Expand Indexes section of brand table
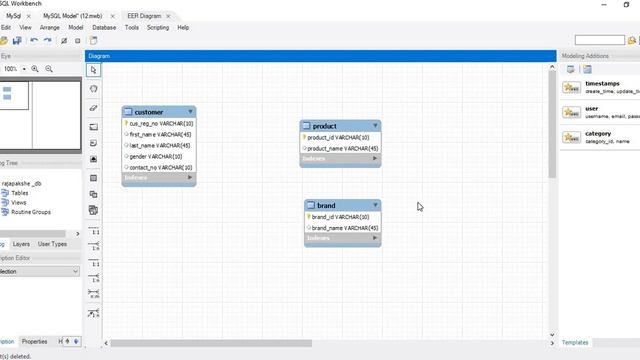 click(x=375, y=238)
